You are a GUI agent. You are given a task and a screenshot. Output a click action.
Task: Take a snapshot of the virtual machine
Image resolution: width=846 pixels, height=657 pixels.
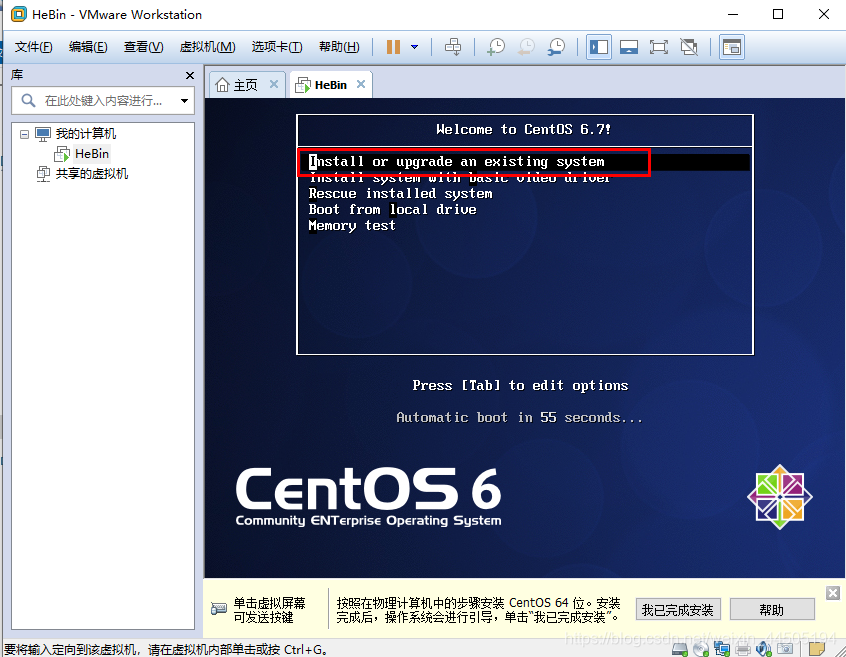click(x=496, y=47)
